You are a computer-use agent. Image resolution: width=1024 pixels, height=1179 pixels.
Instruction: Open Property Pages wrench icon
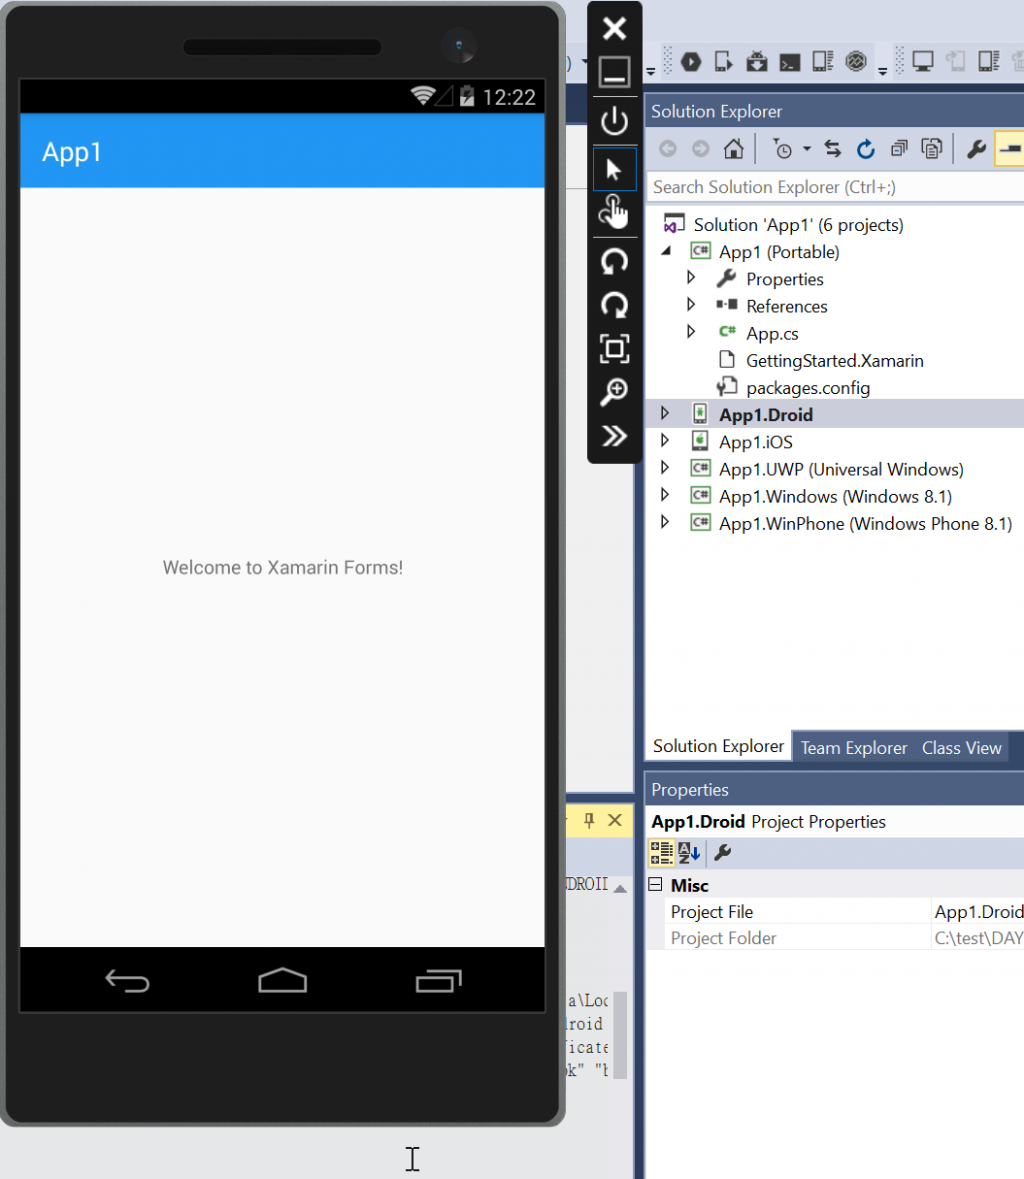pos(723,853)
